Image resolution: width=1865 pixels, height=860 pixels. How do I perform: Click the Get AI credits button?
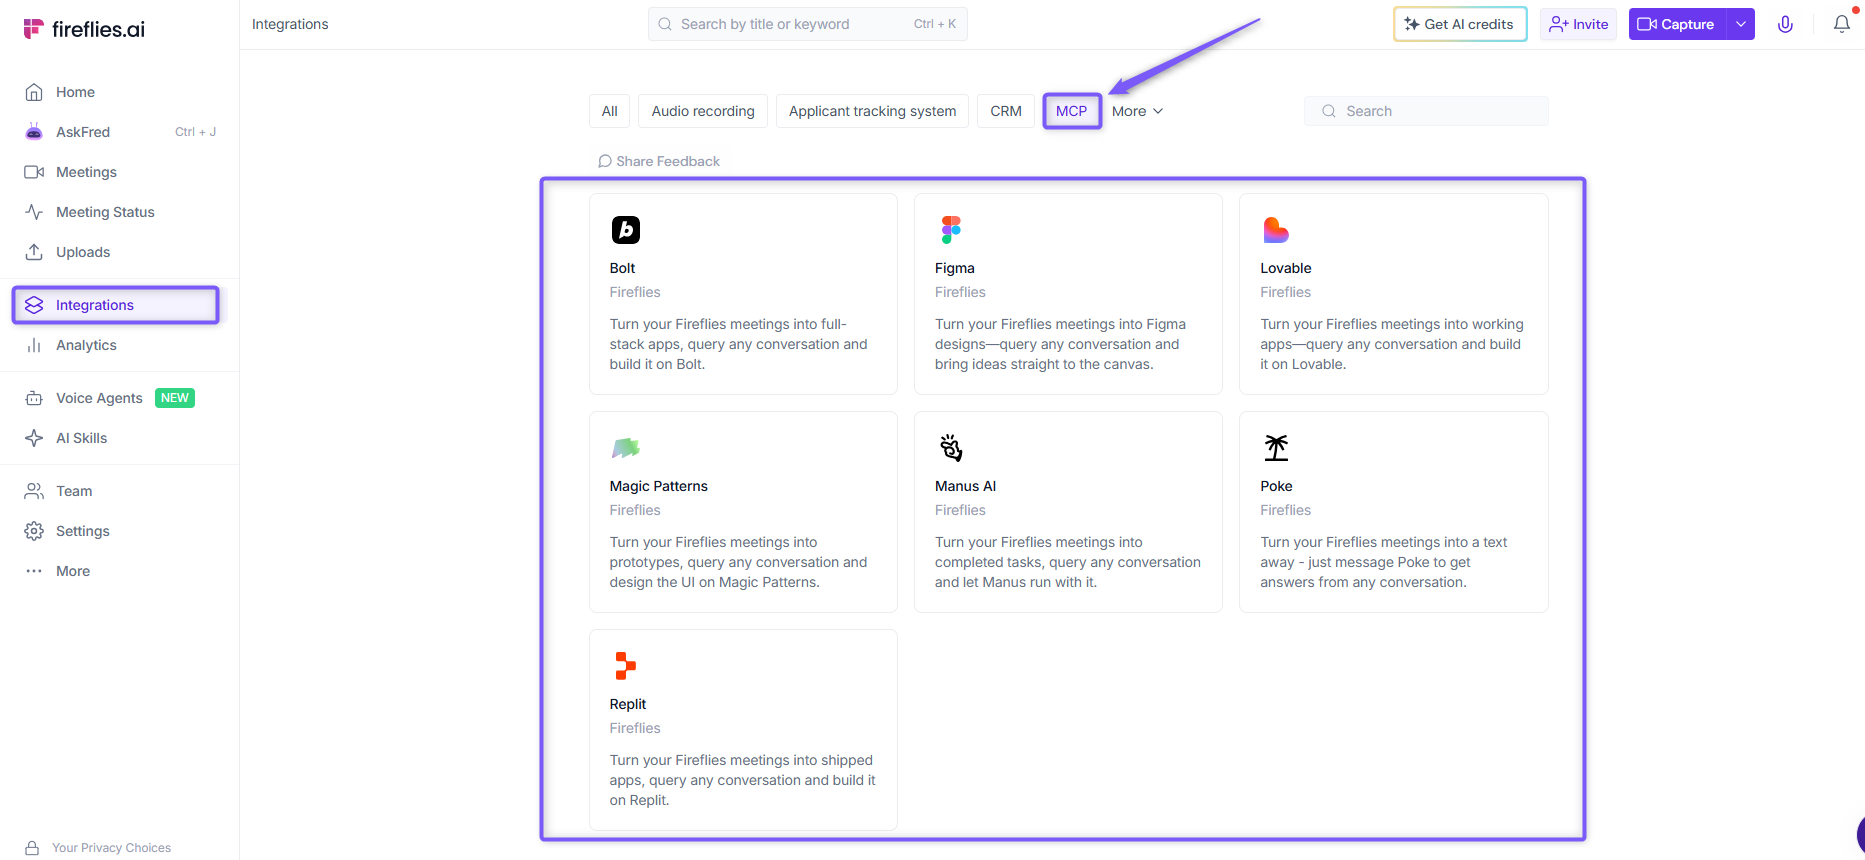point(1460,24)
